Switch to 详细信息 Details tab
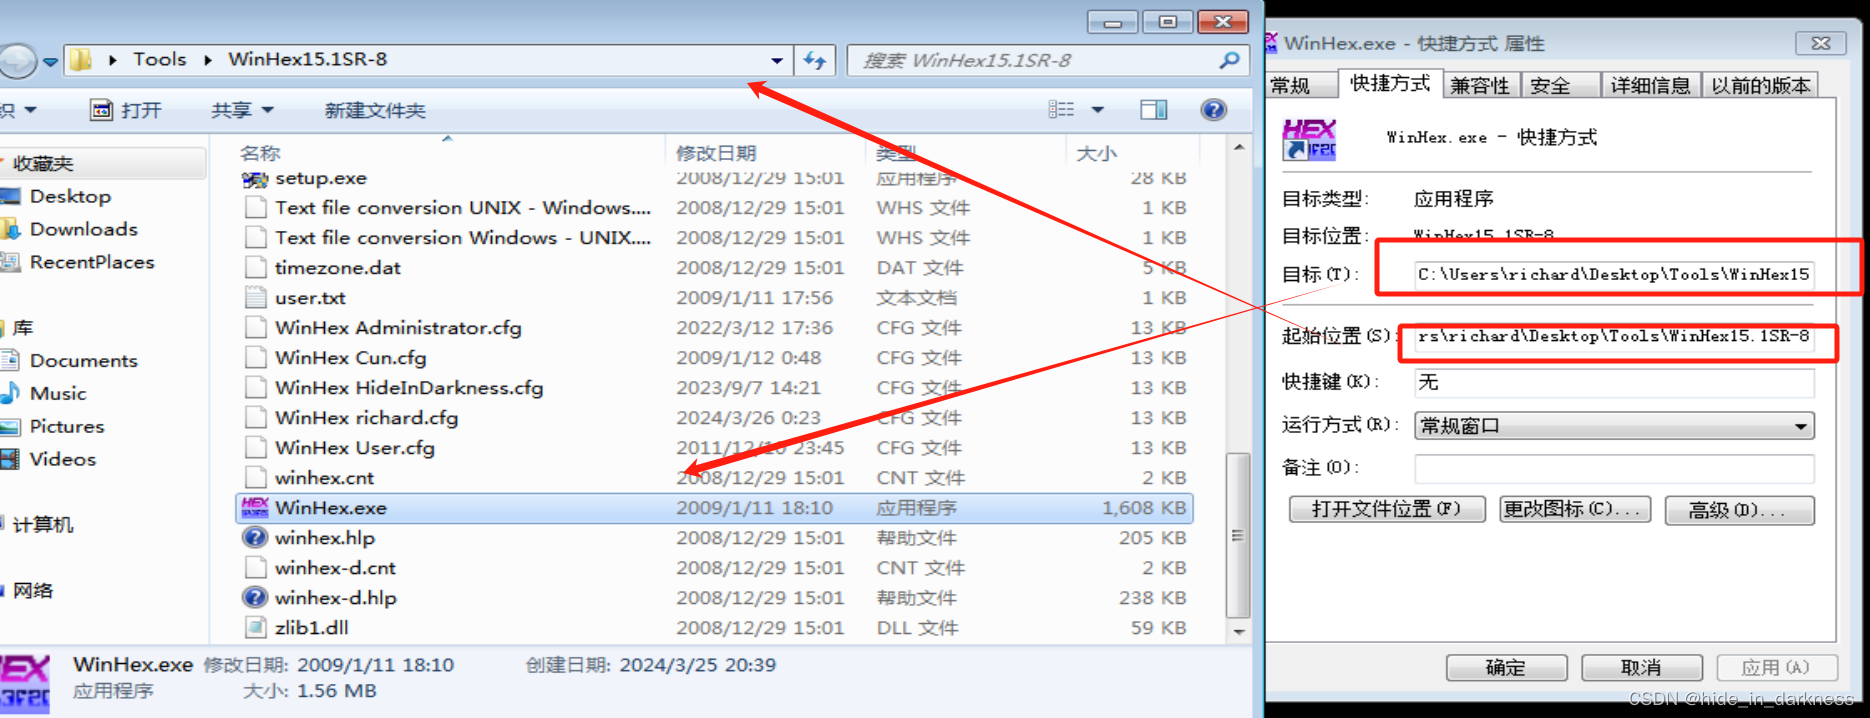Image resolution: width=1870 pixels, height=718 pixels. point(1650,86)
